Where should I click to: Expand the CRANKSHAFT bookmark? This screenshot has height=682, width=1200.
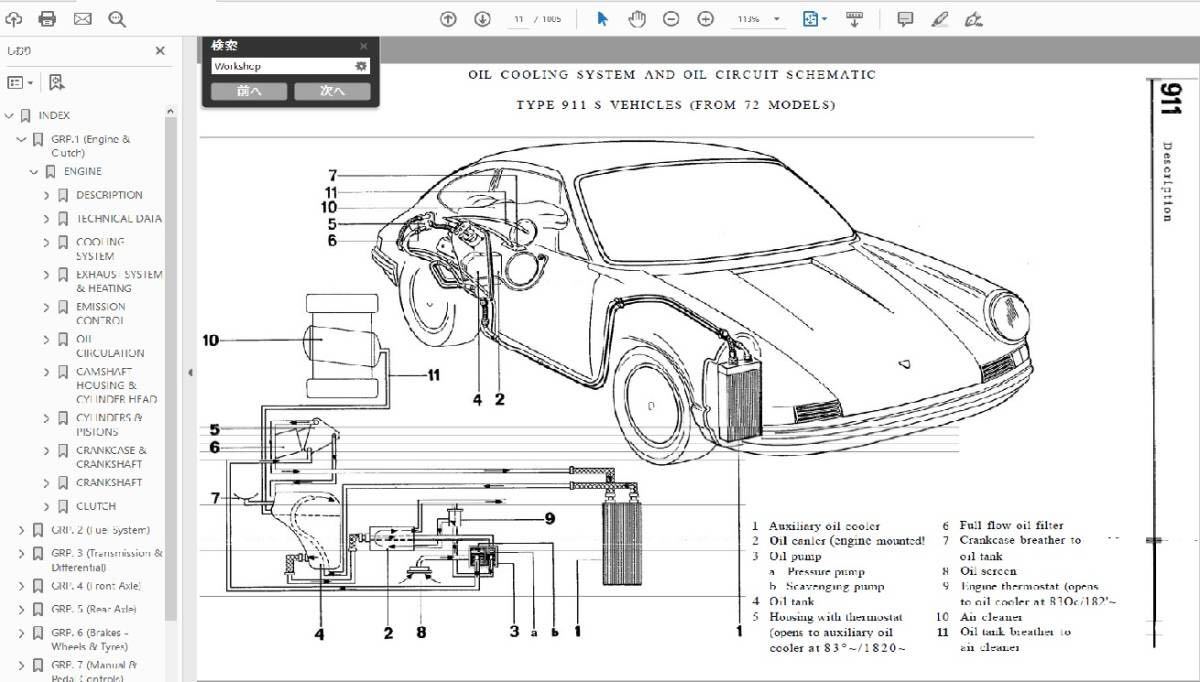pos(46,482)
